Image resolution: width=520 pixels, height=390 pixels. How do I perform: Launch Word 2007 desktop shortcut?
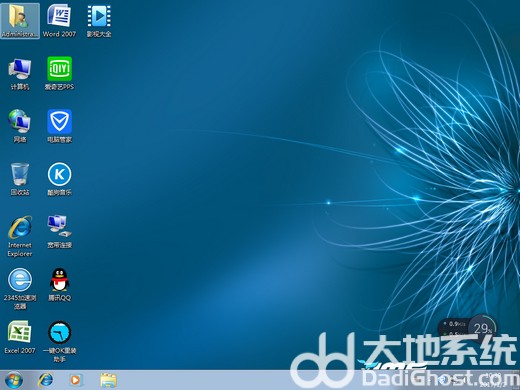click(x=59, y=20)
